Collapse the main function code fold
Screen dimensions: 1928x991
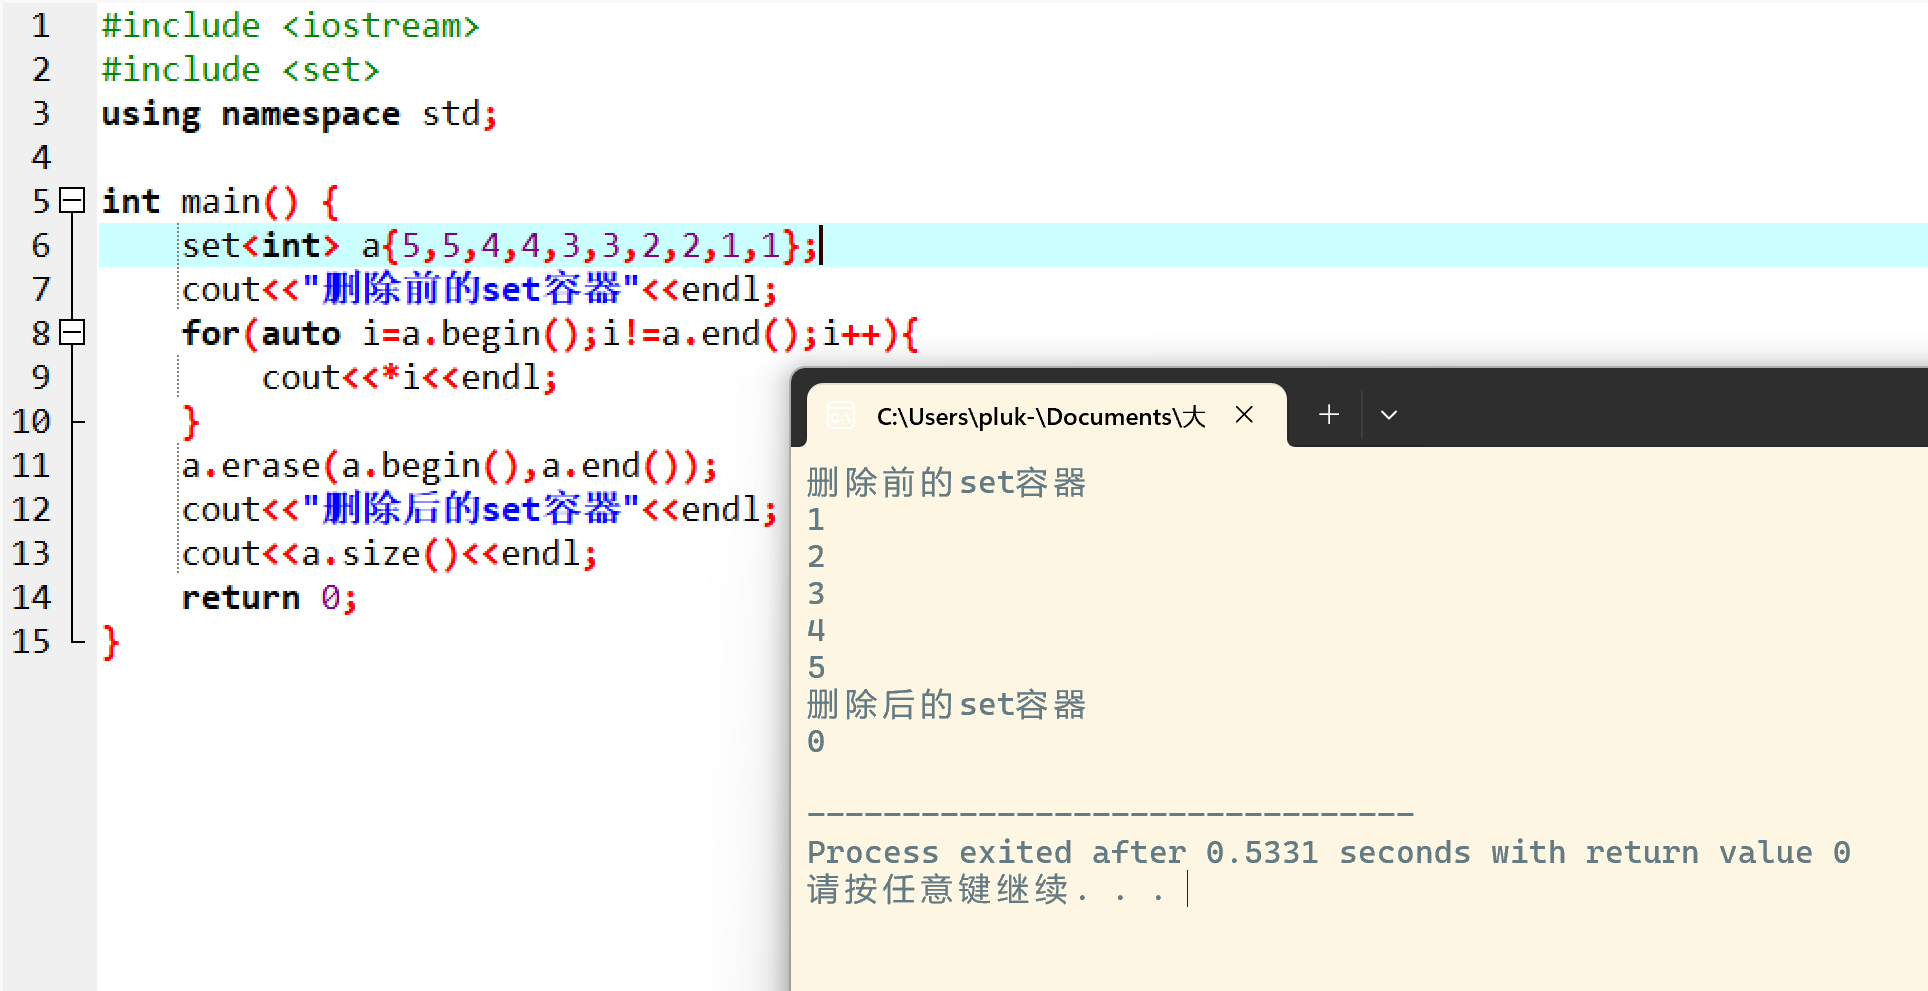pyautogui.click(x=70, y=200)
